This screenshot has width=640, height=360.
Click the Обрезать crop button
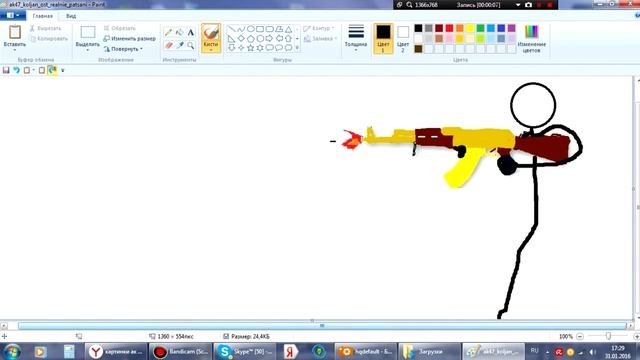(x=119, y=28)
